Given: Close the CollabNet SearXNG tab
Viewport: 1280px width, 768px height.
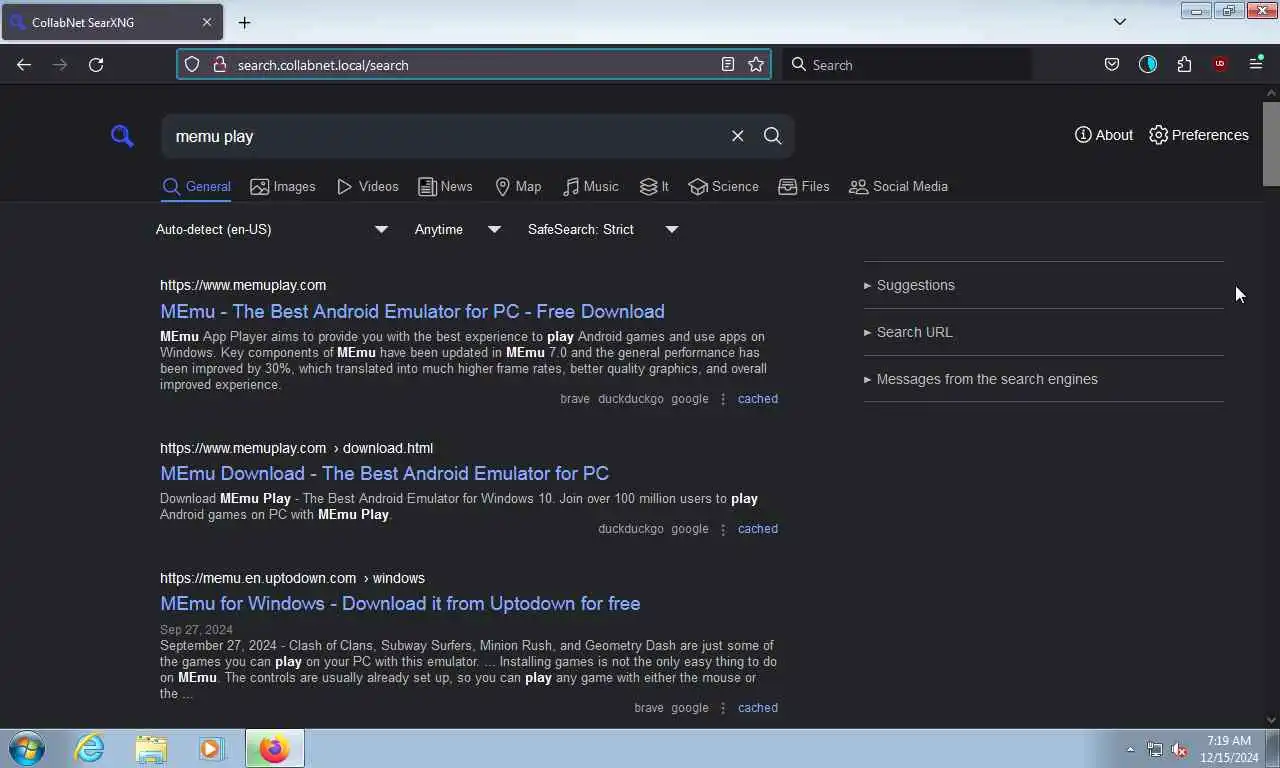Looking at the screenshot, I should [x=207, y=22].
